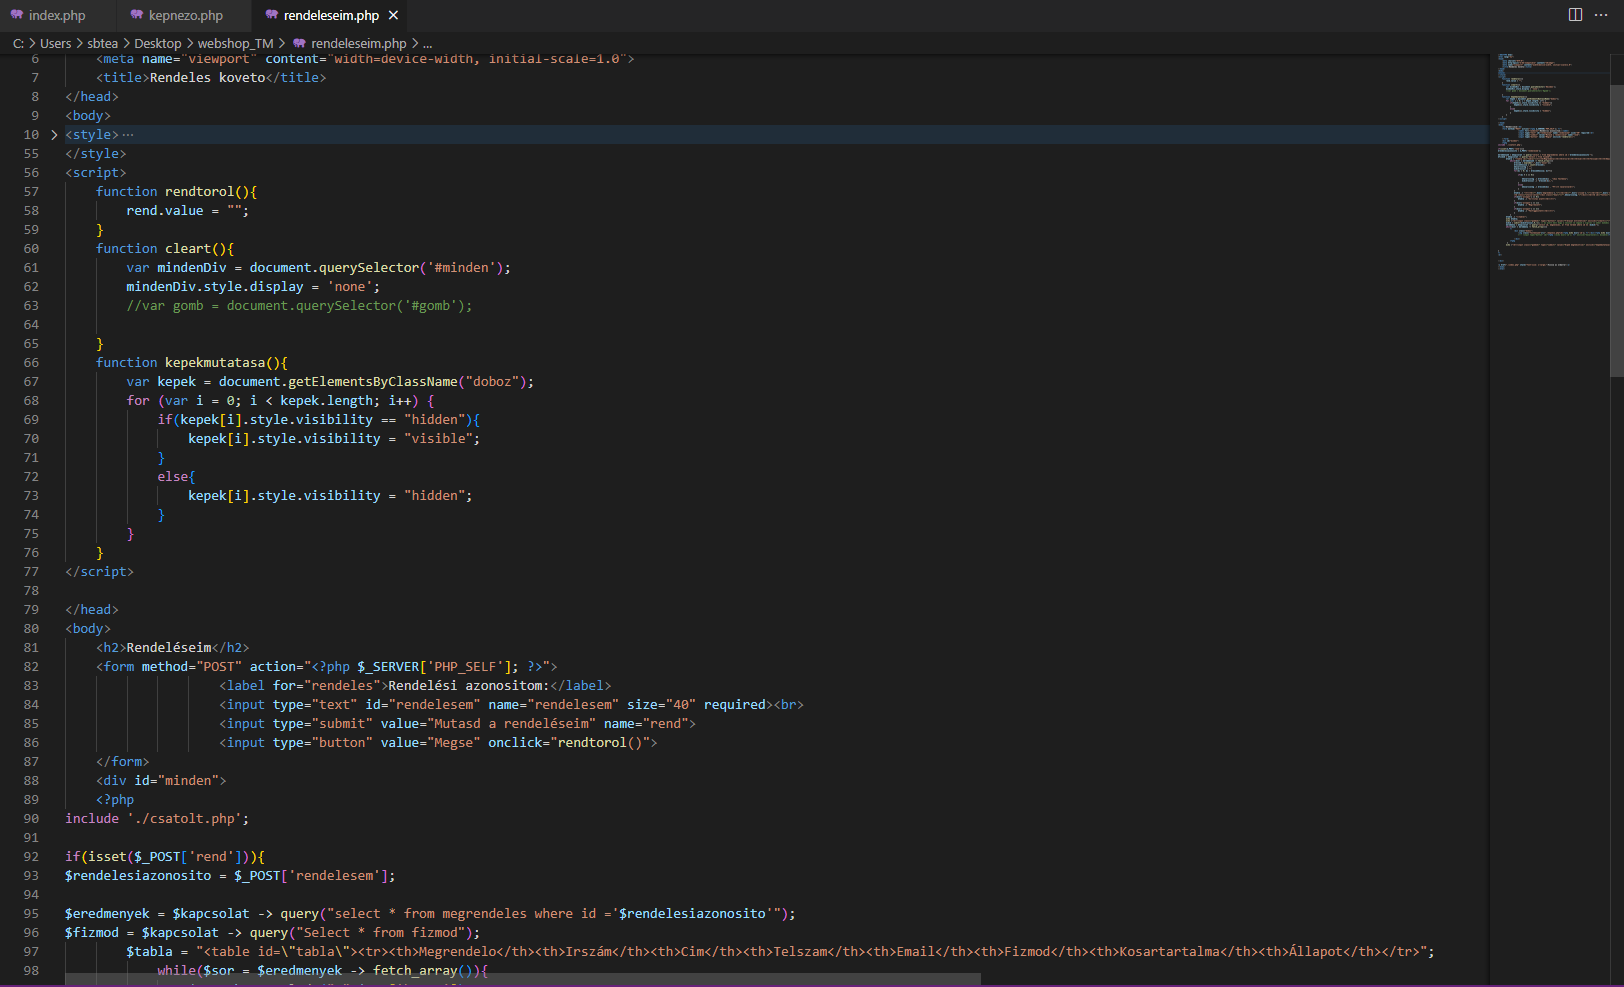Click the folded ellipsis after style tag
Screen dimensions: 1624x987
[128, 135]
